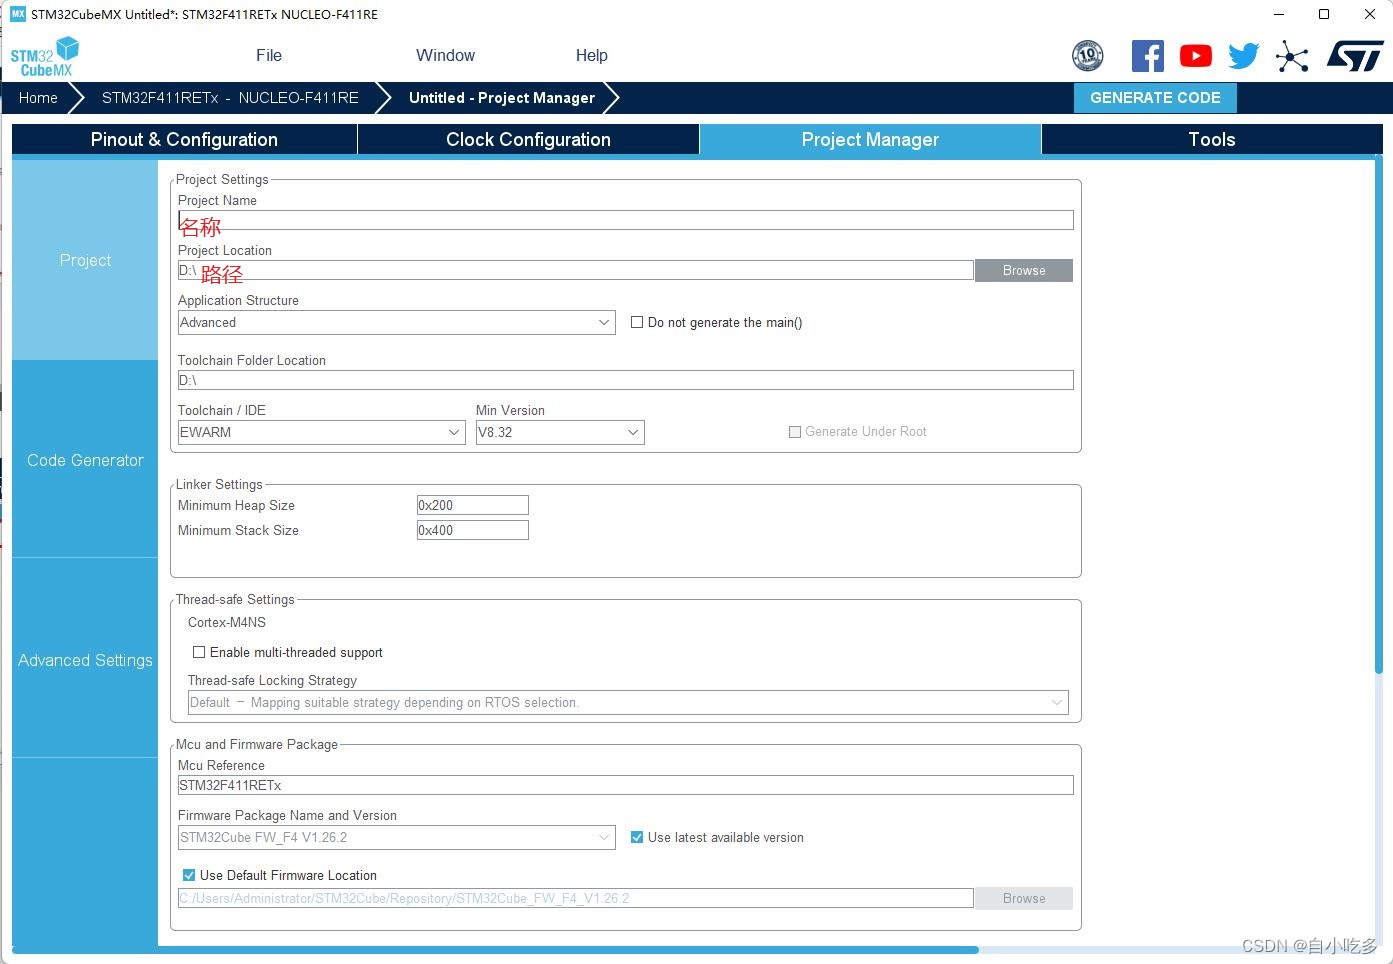Click the Mcu Reference field STM32F411RETx

click(x=626, y=785)
